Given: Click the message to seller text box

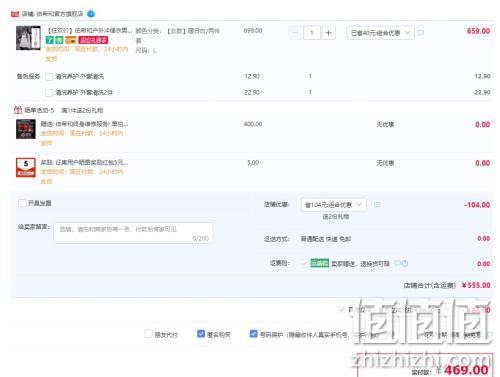Looking at the screenshot, I should click(133, 233).
